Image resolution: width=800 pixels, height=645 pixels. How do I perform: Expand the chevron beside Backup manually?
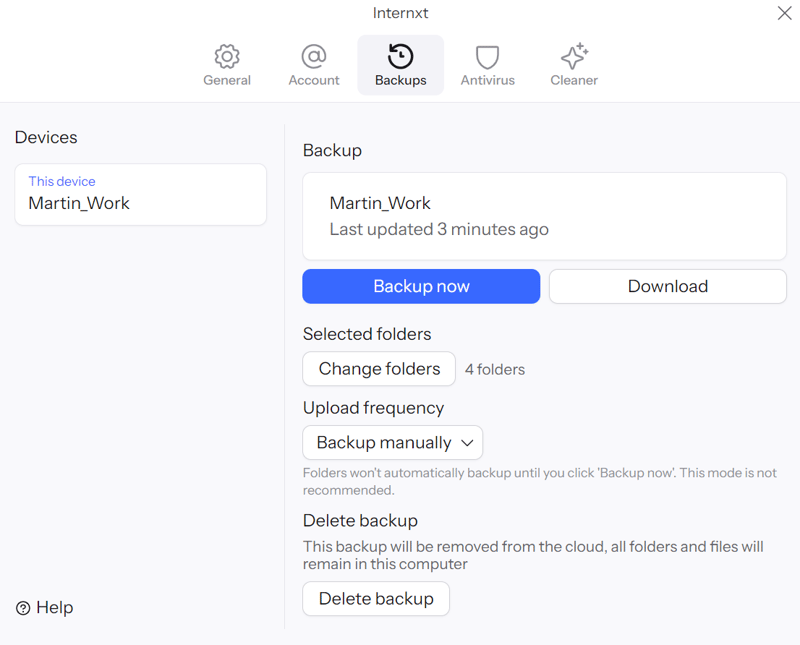[467, 442]
